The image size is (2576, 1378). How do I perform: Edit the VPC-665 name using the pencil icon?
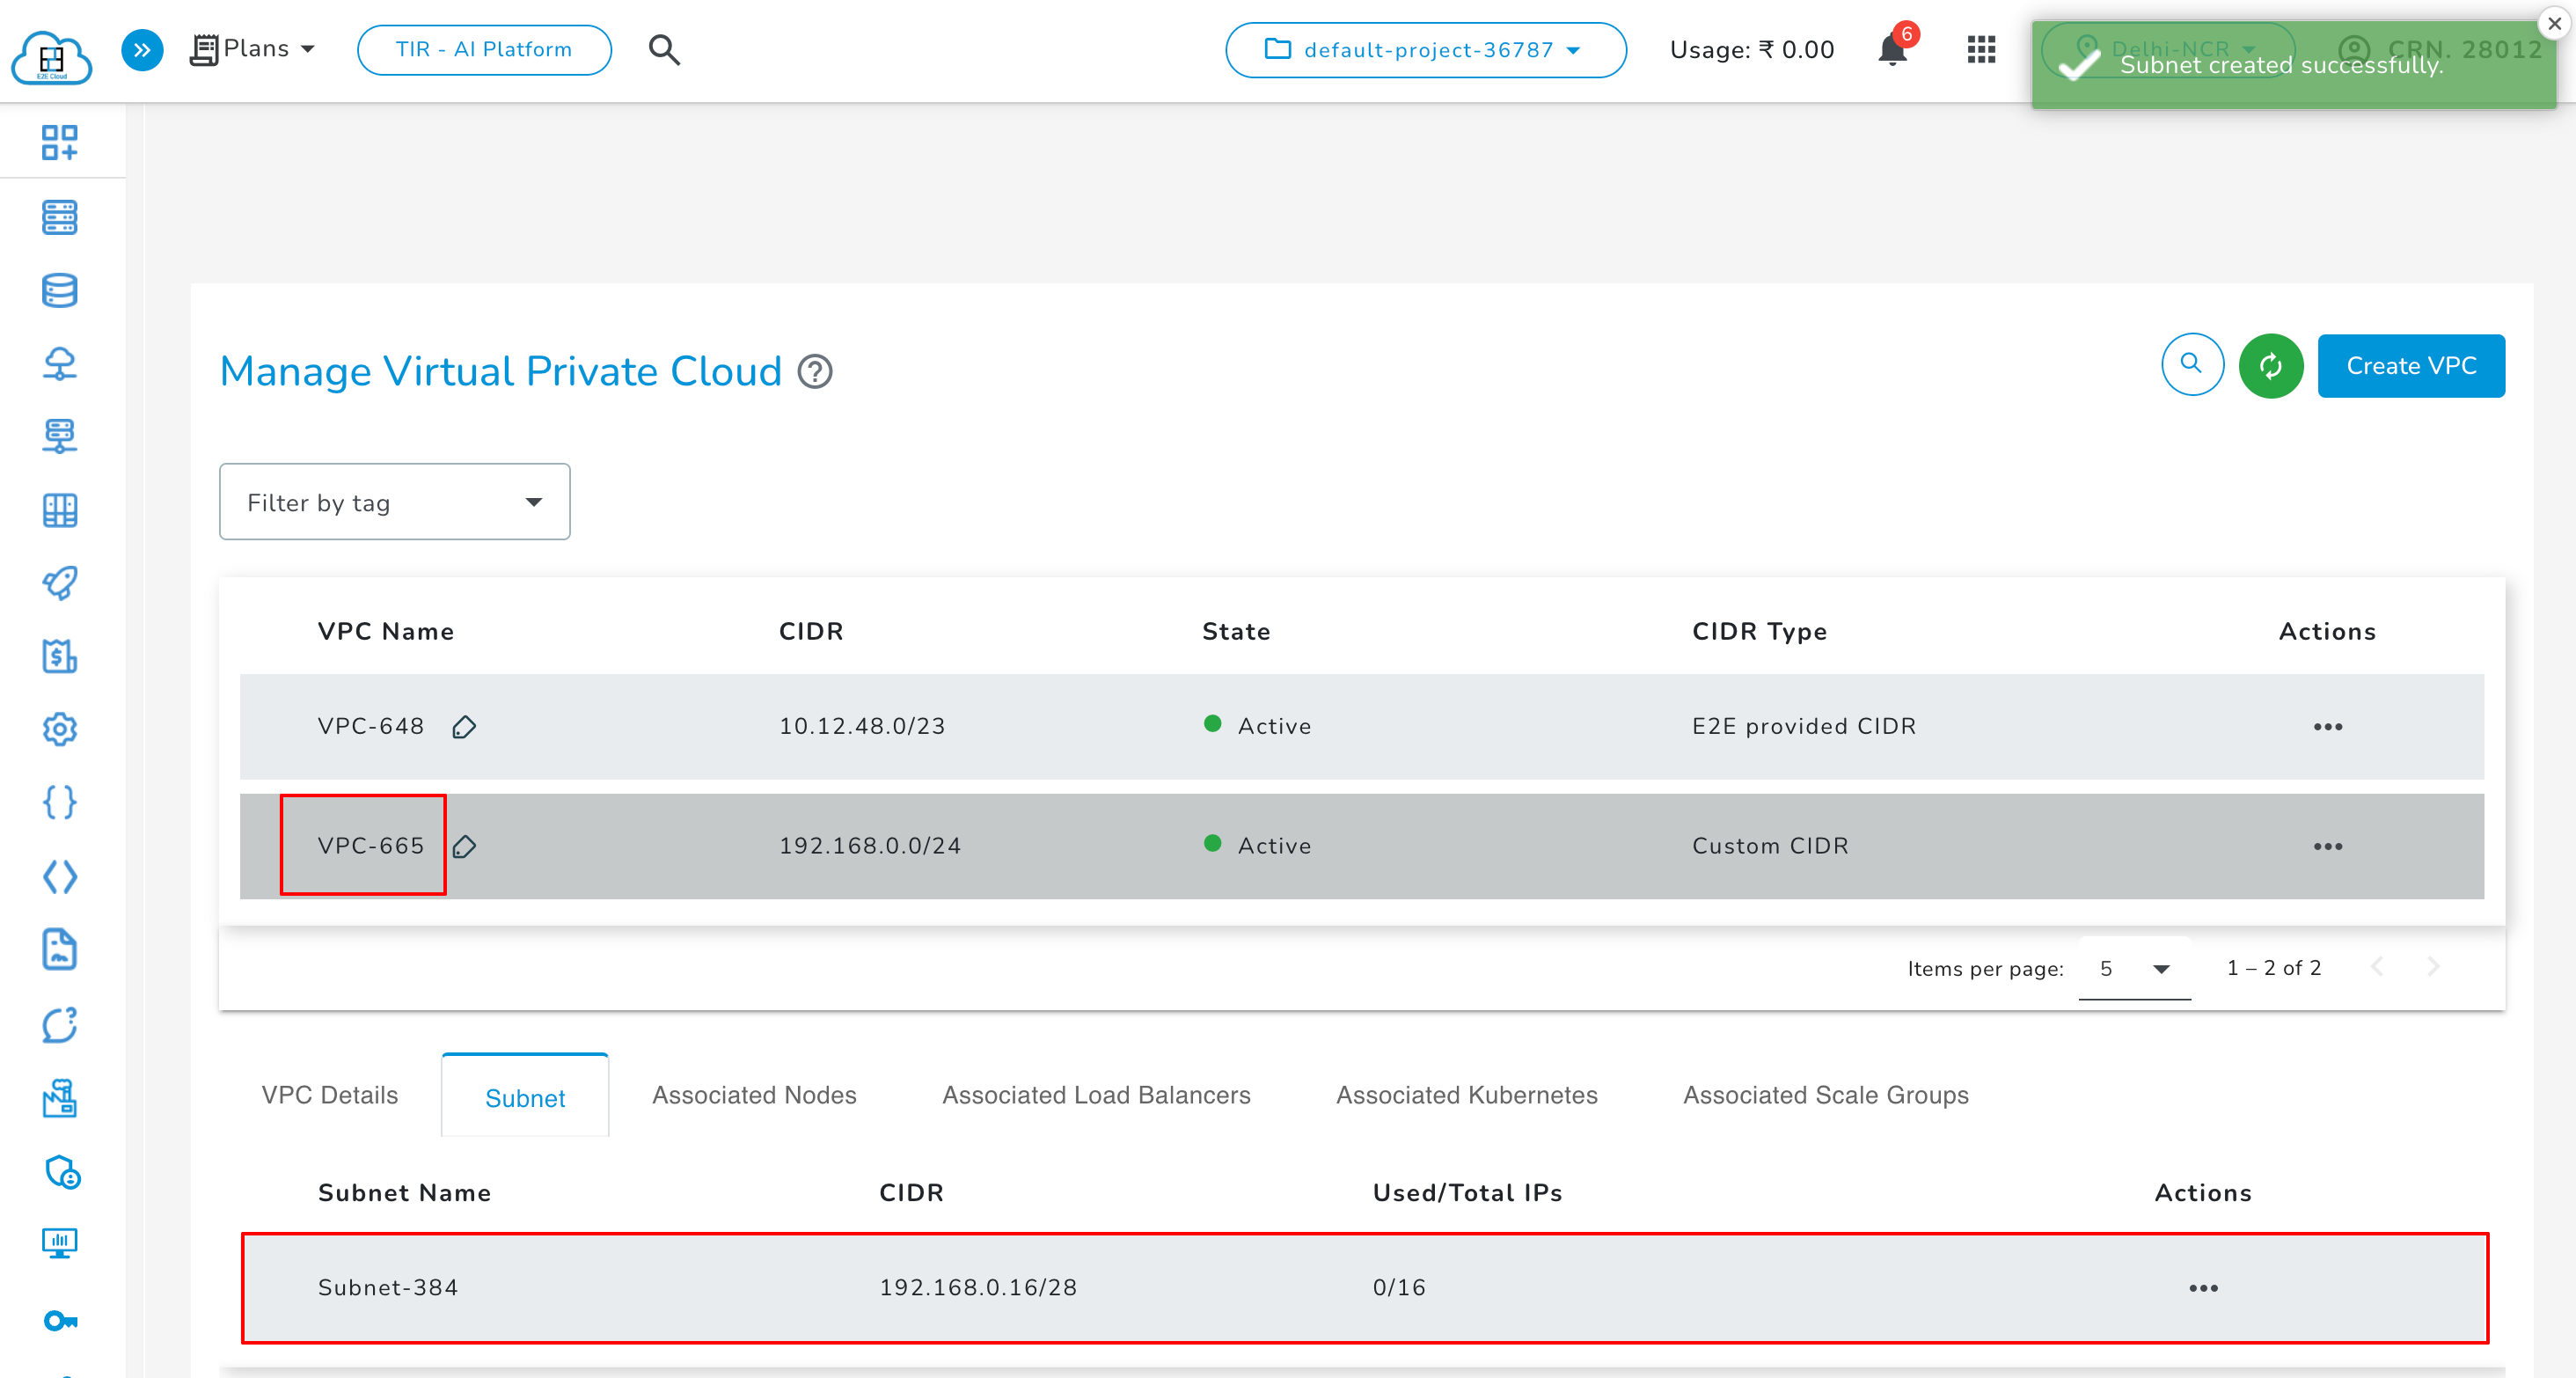click(x=465, y=847)
